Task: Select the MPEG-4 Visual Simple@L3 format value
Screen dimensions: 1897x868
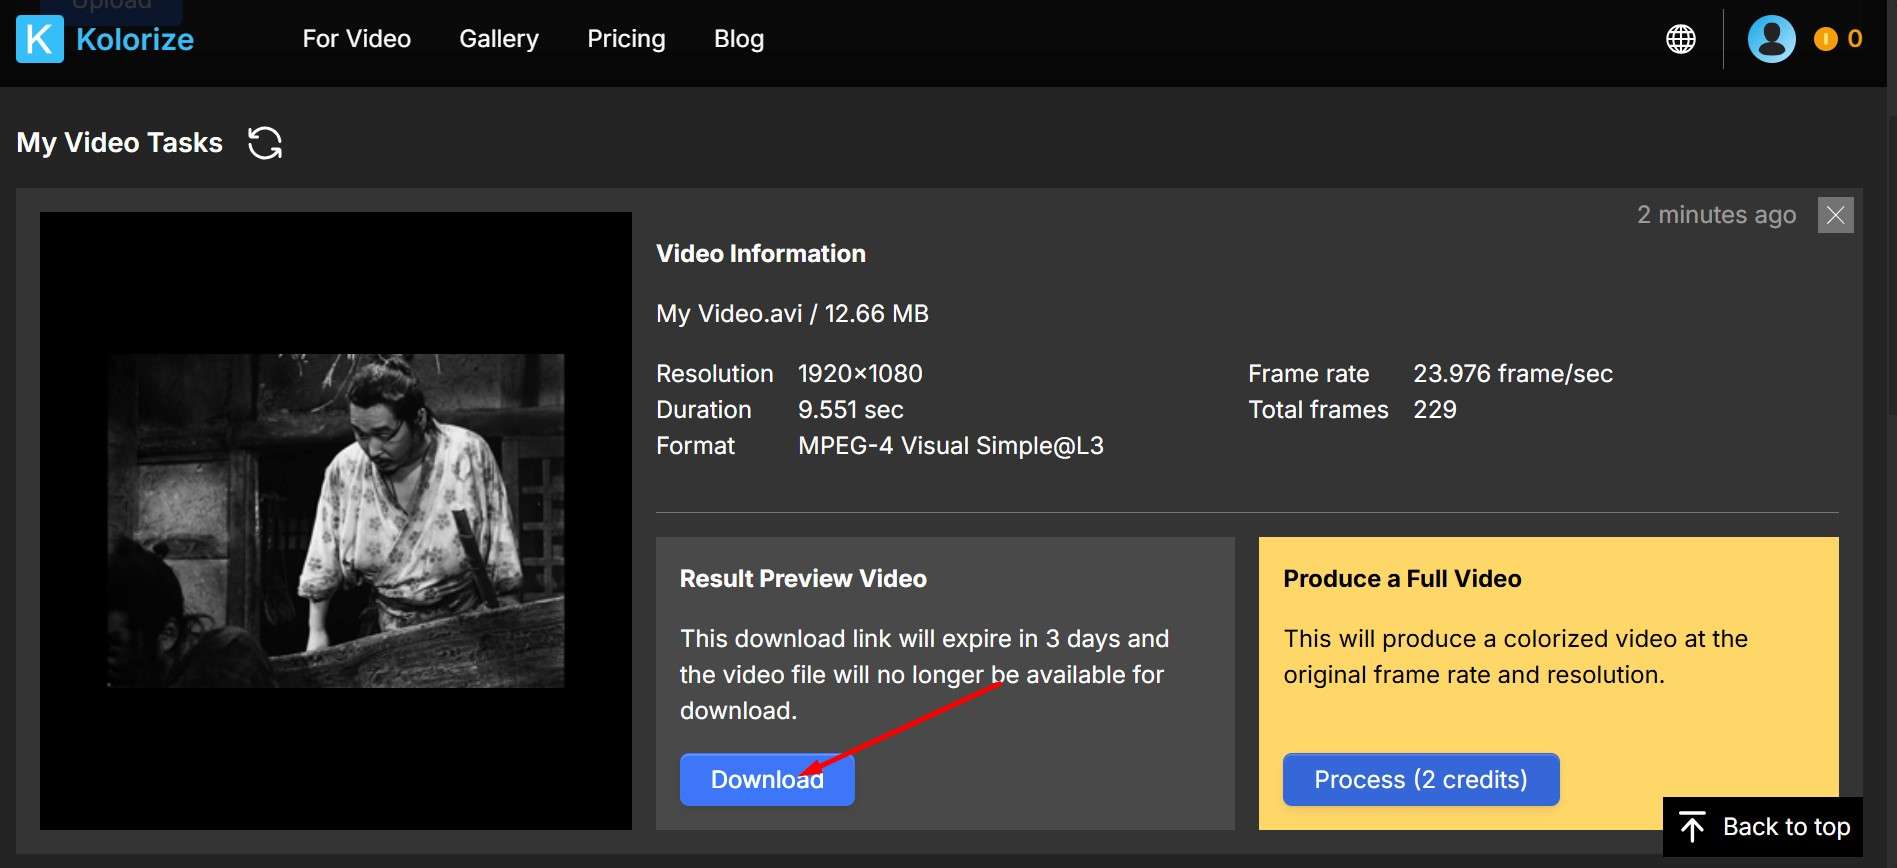Action: [951, 446]
